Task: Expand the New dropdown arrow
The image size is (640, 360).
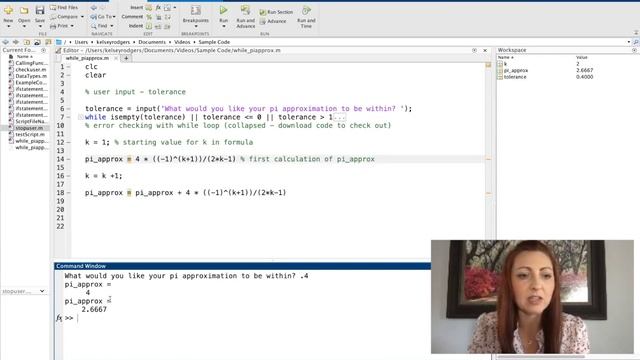Action: (8, 27)
